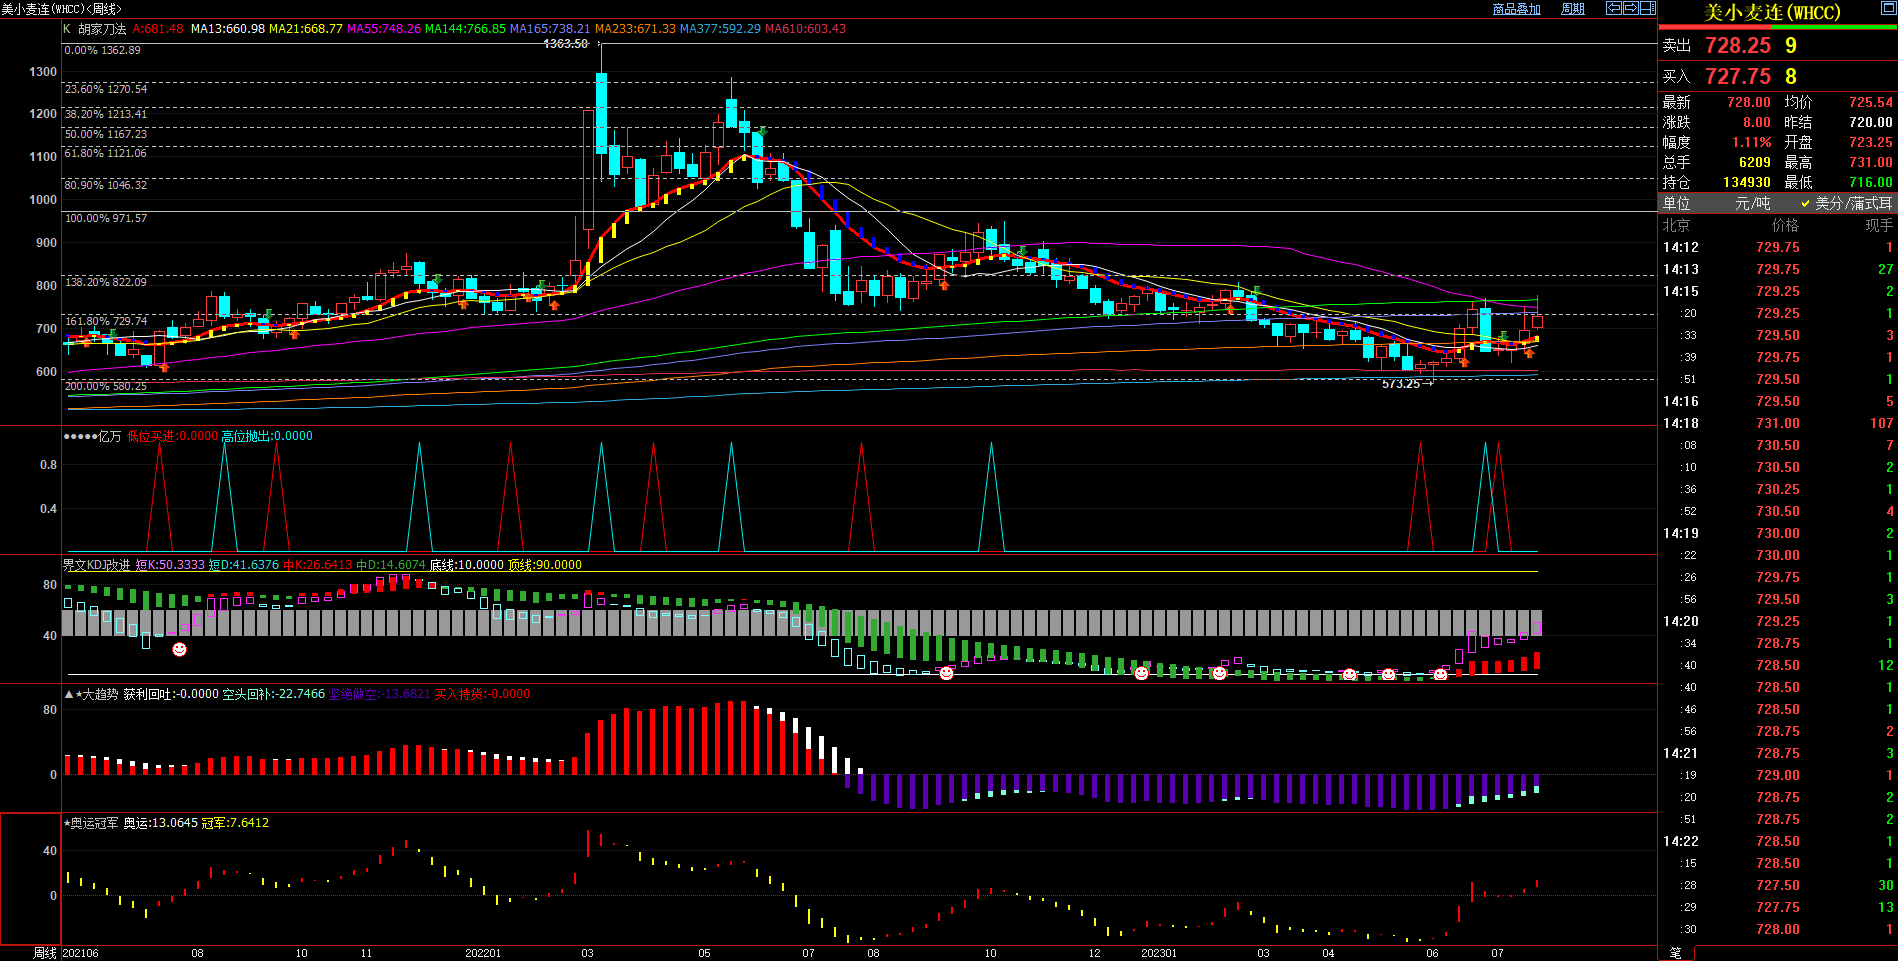Image resolution: width=1898 pixels, height=961 pixels.
Task: Click the left arrow navigation icon
Action: point(1614,8)
